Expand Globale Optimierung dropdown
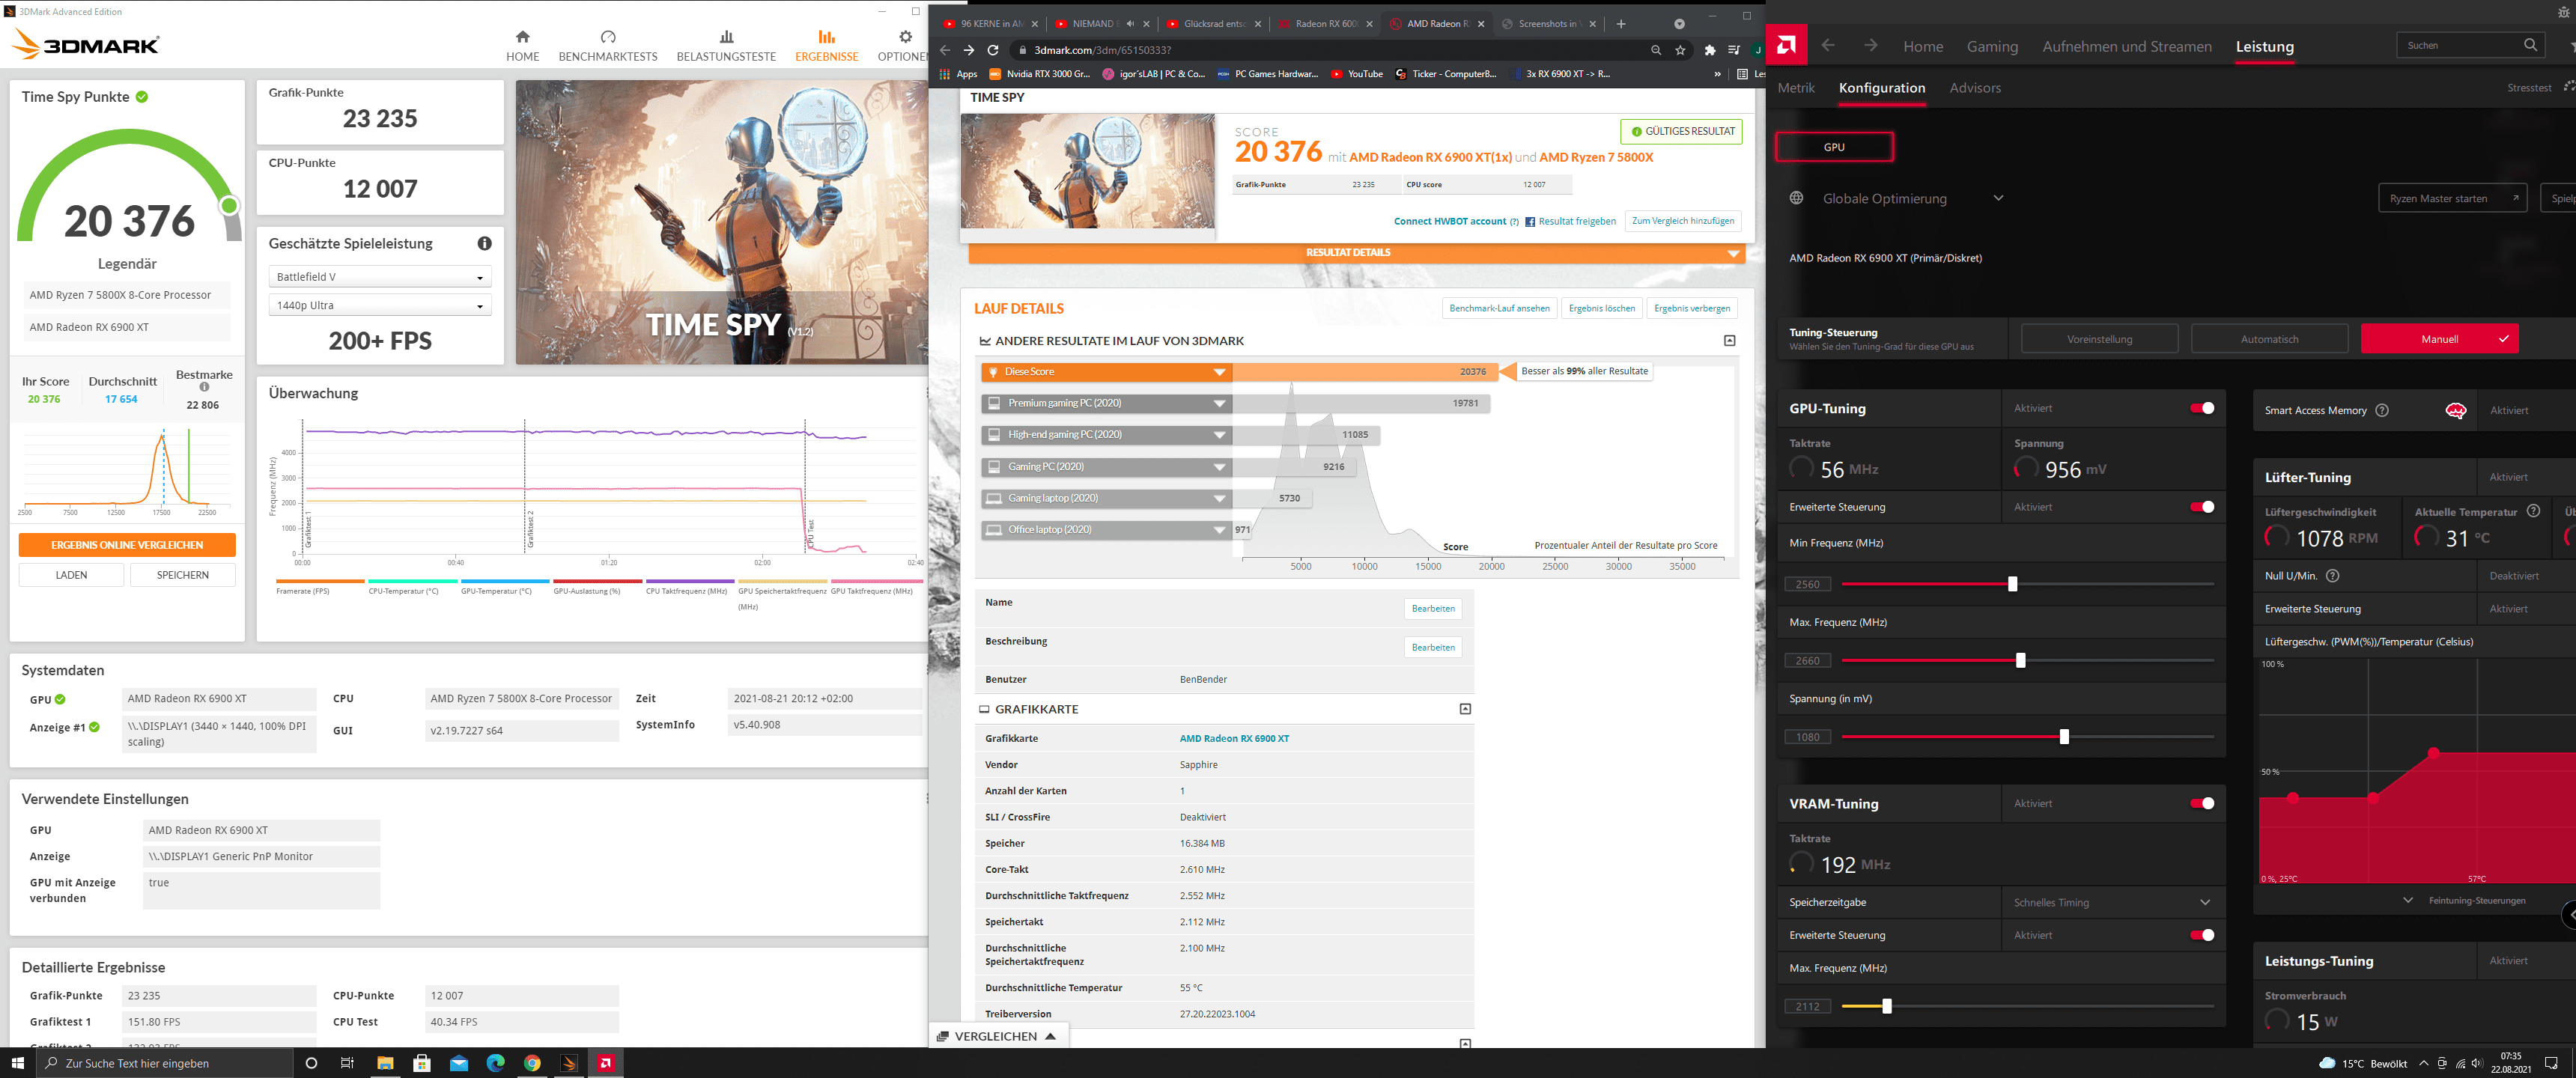2576x1078 pixels. (x=1997, y=198)
